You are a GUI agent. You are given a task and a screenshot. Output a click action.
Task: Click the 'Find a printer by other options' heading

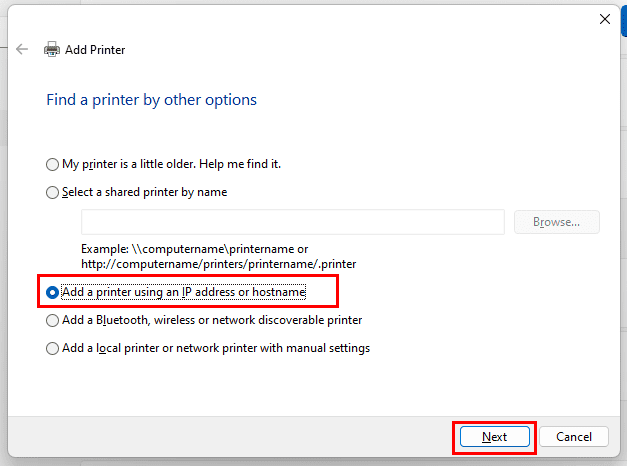151,100
